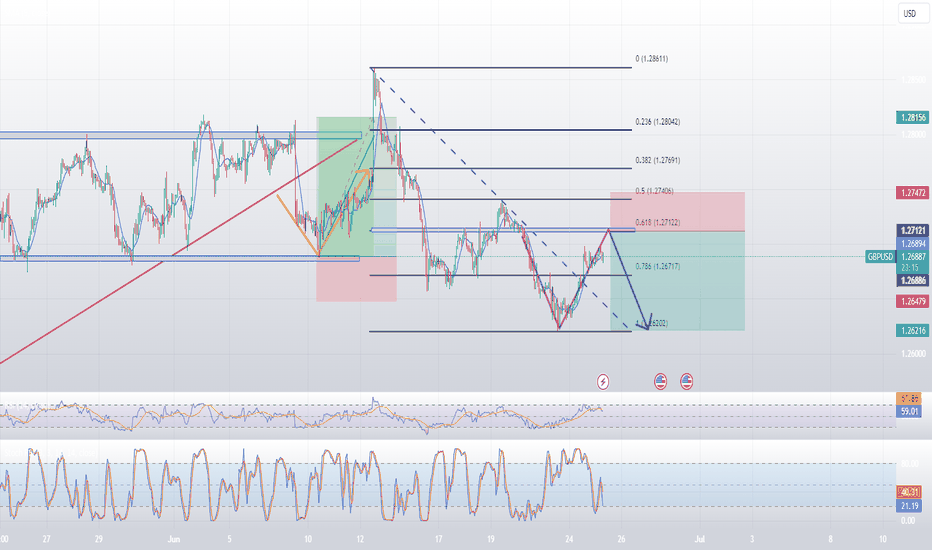Click the 21.19 stochastic value label
Image resolution: width=932 pixels, height=550 pixels.
point(909,506)
